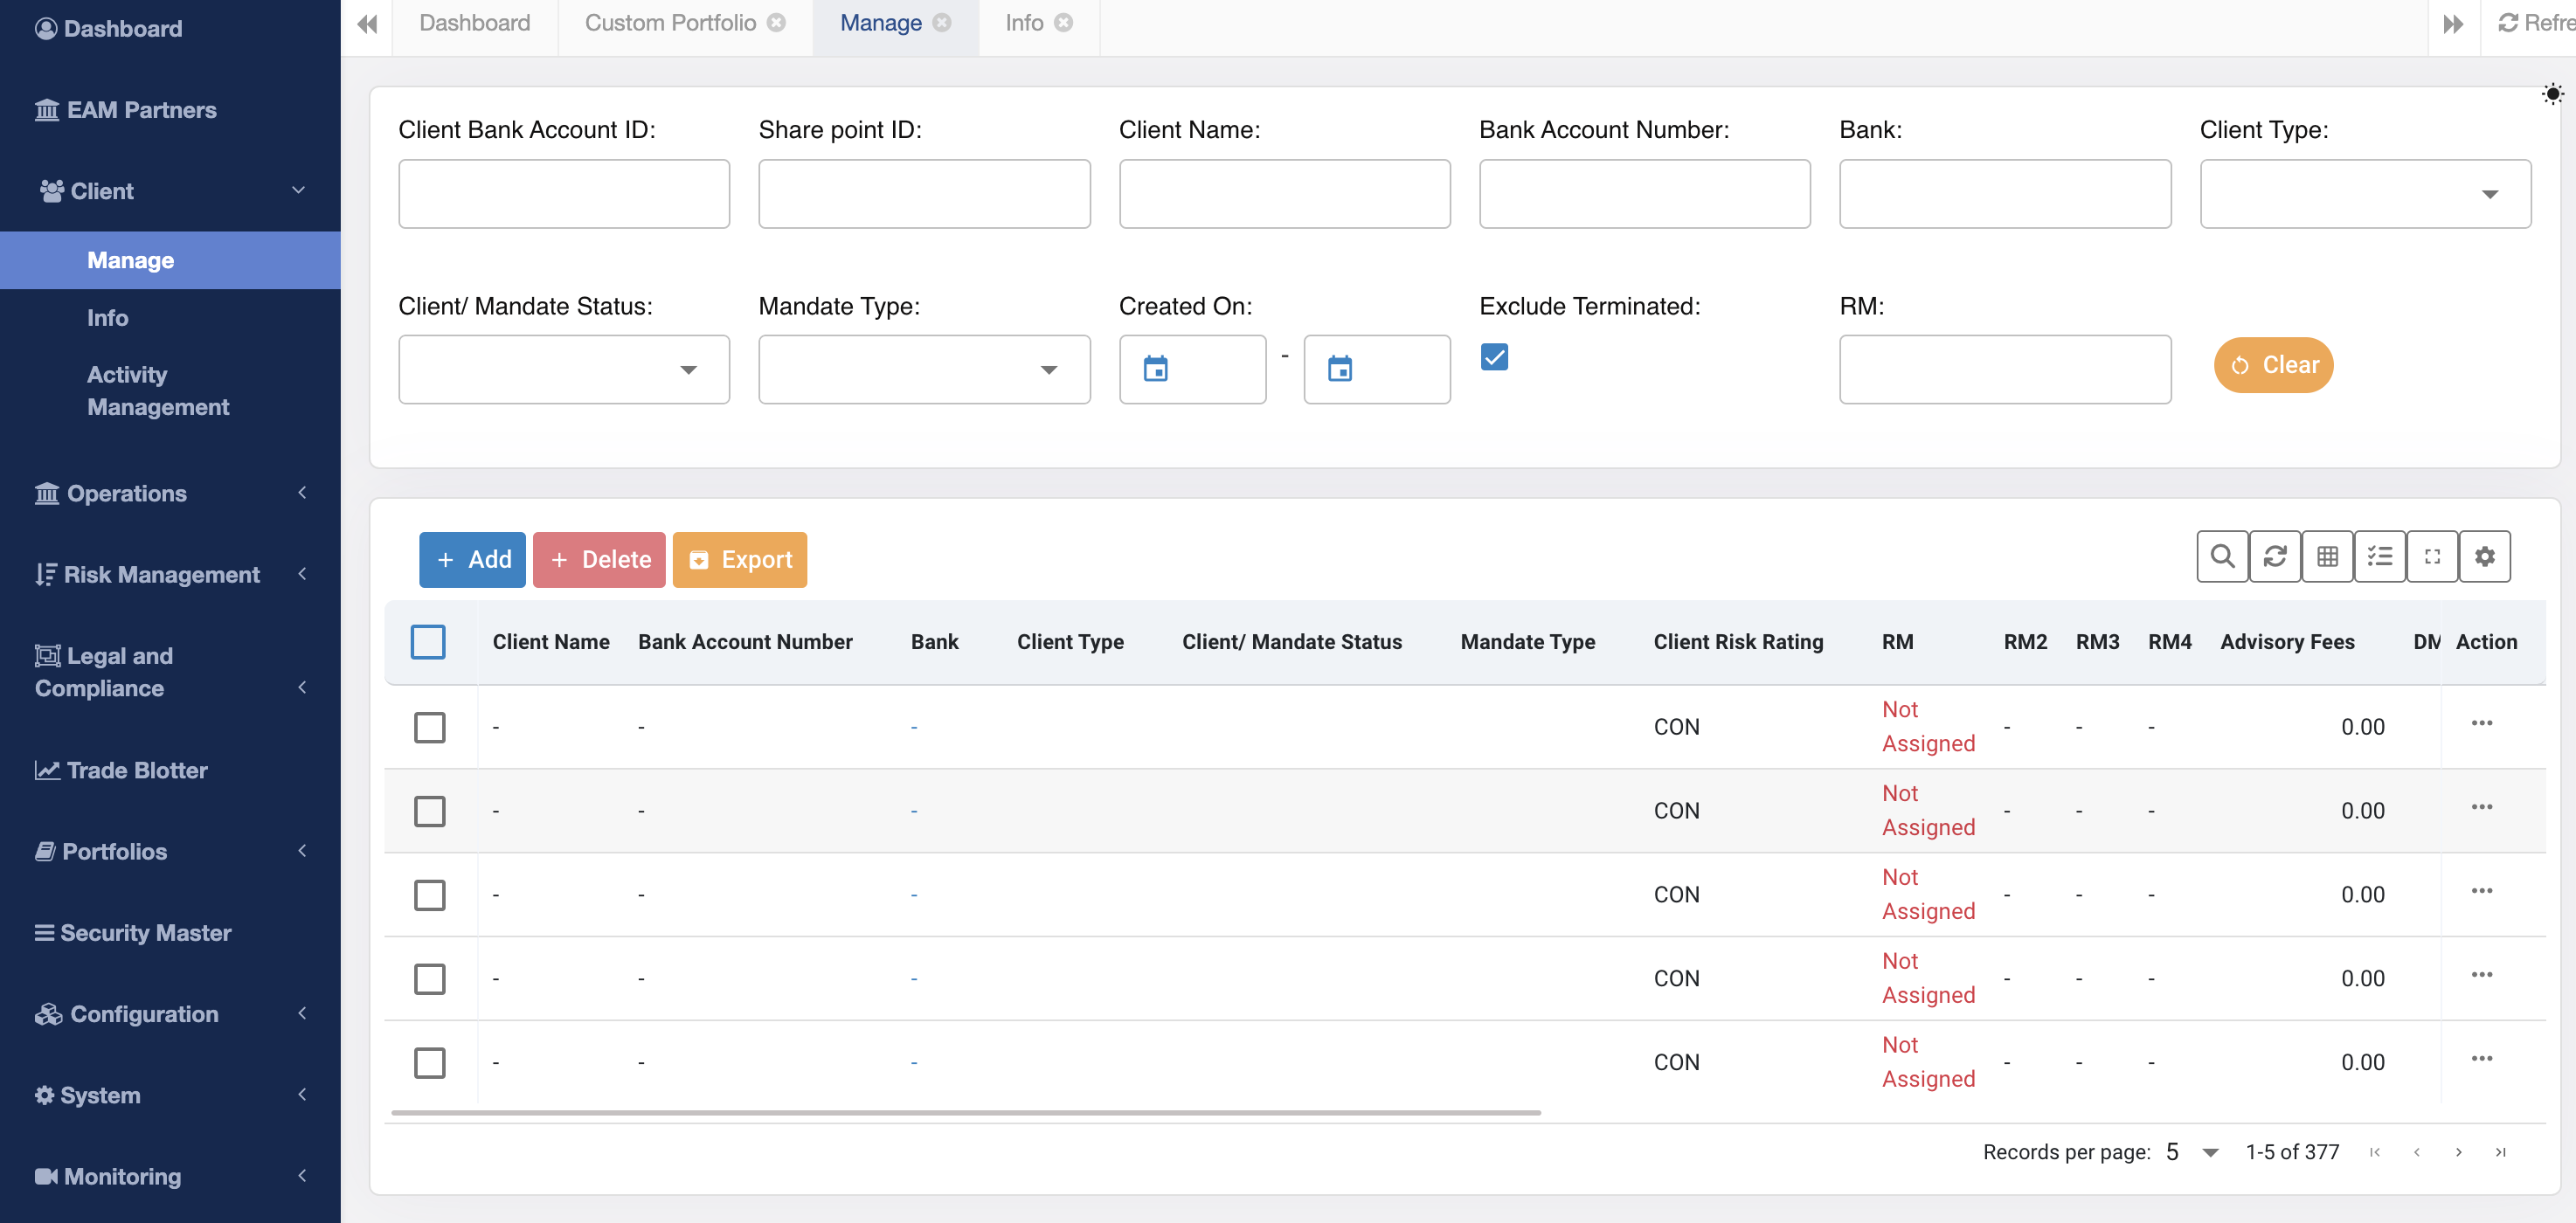Switch to the Custom Portfolio tab
The height and width of the screenshot is (1223, 2576).
pyautogui.click(x=670, y=23)
